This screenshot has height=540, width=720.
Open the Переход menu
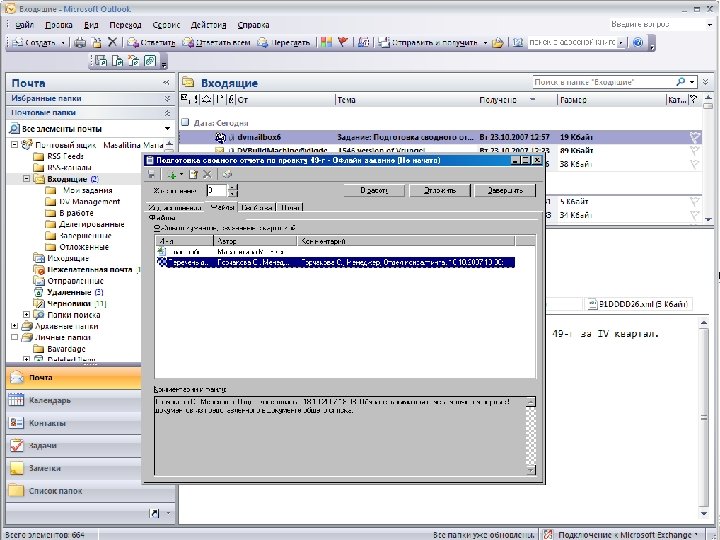pos(125,25)
